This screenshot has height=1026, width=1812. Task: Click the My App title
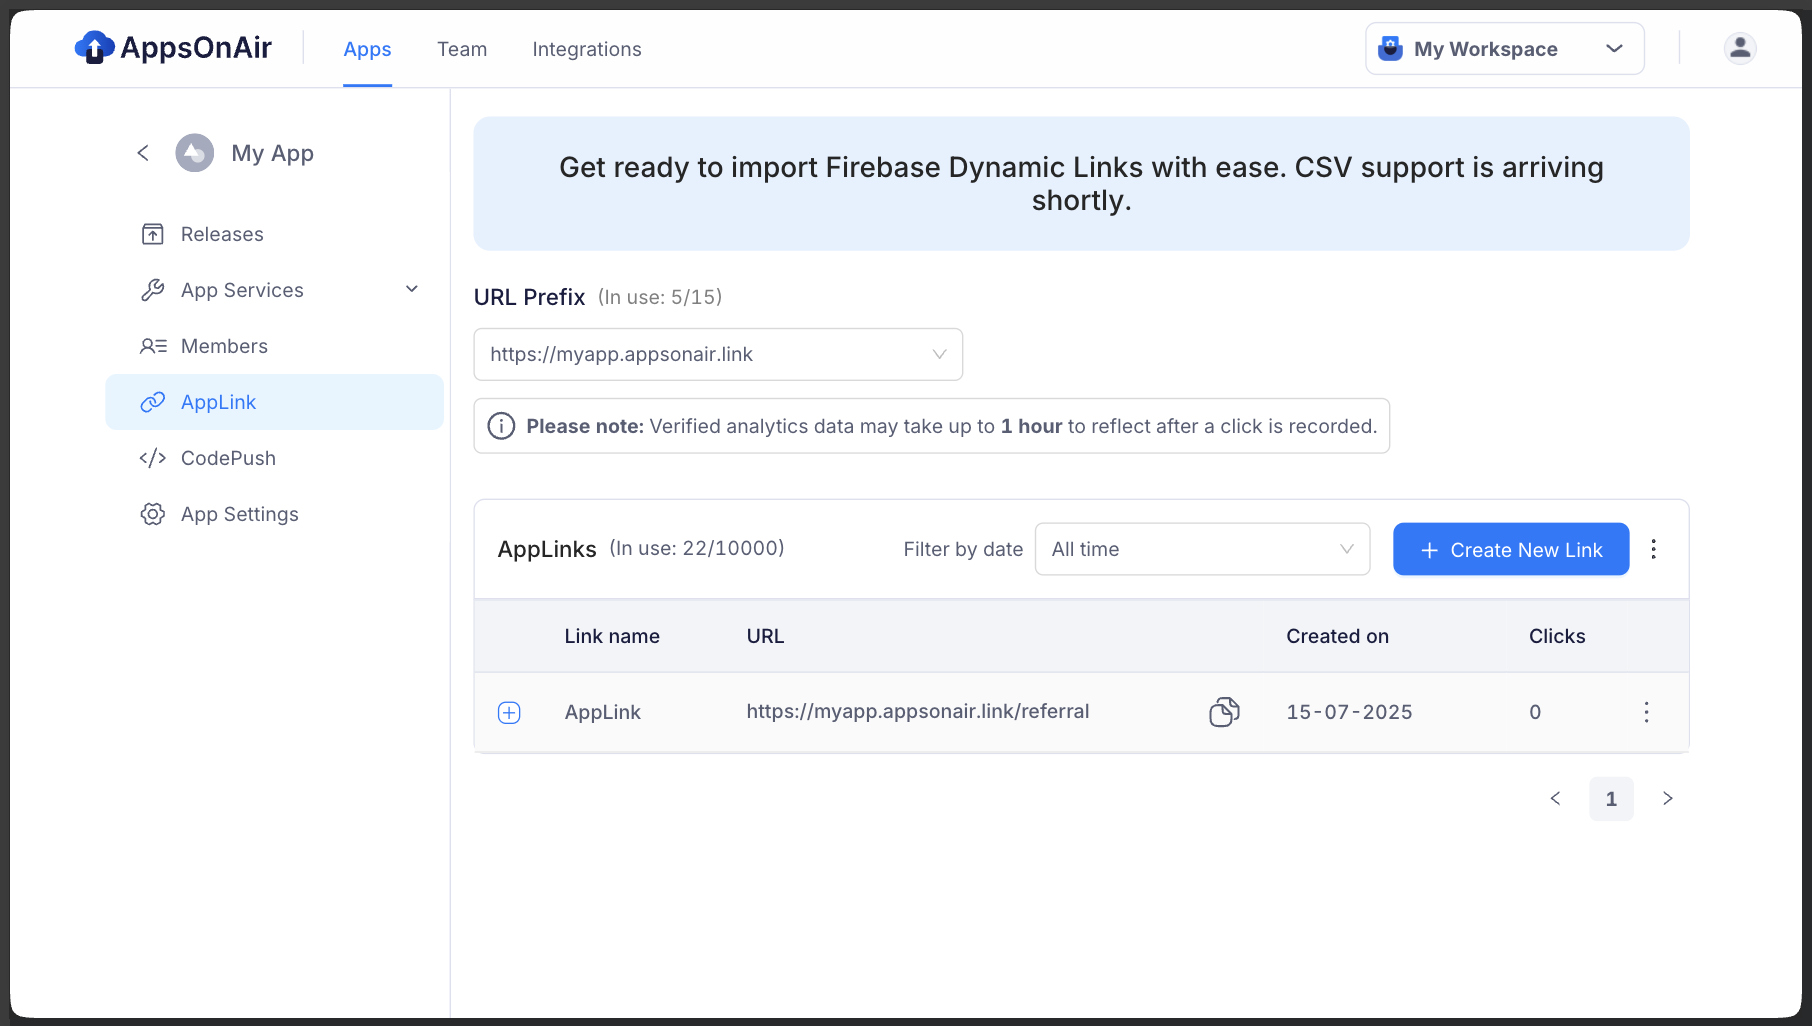click(x=272, y=153)
